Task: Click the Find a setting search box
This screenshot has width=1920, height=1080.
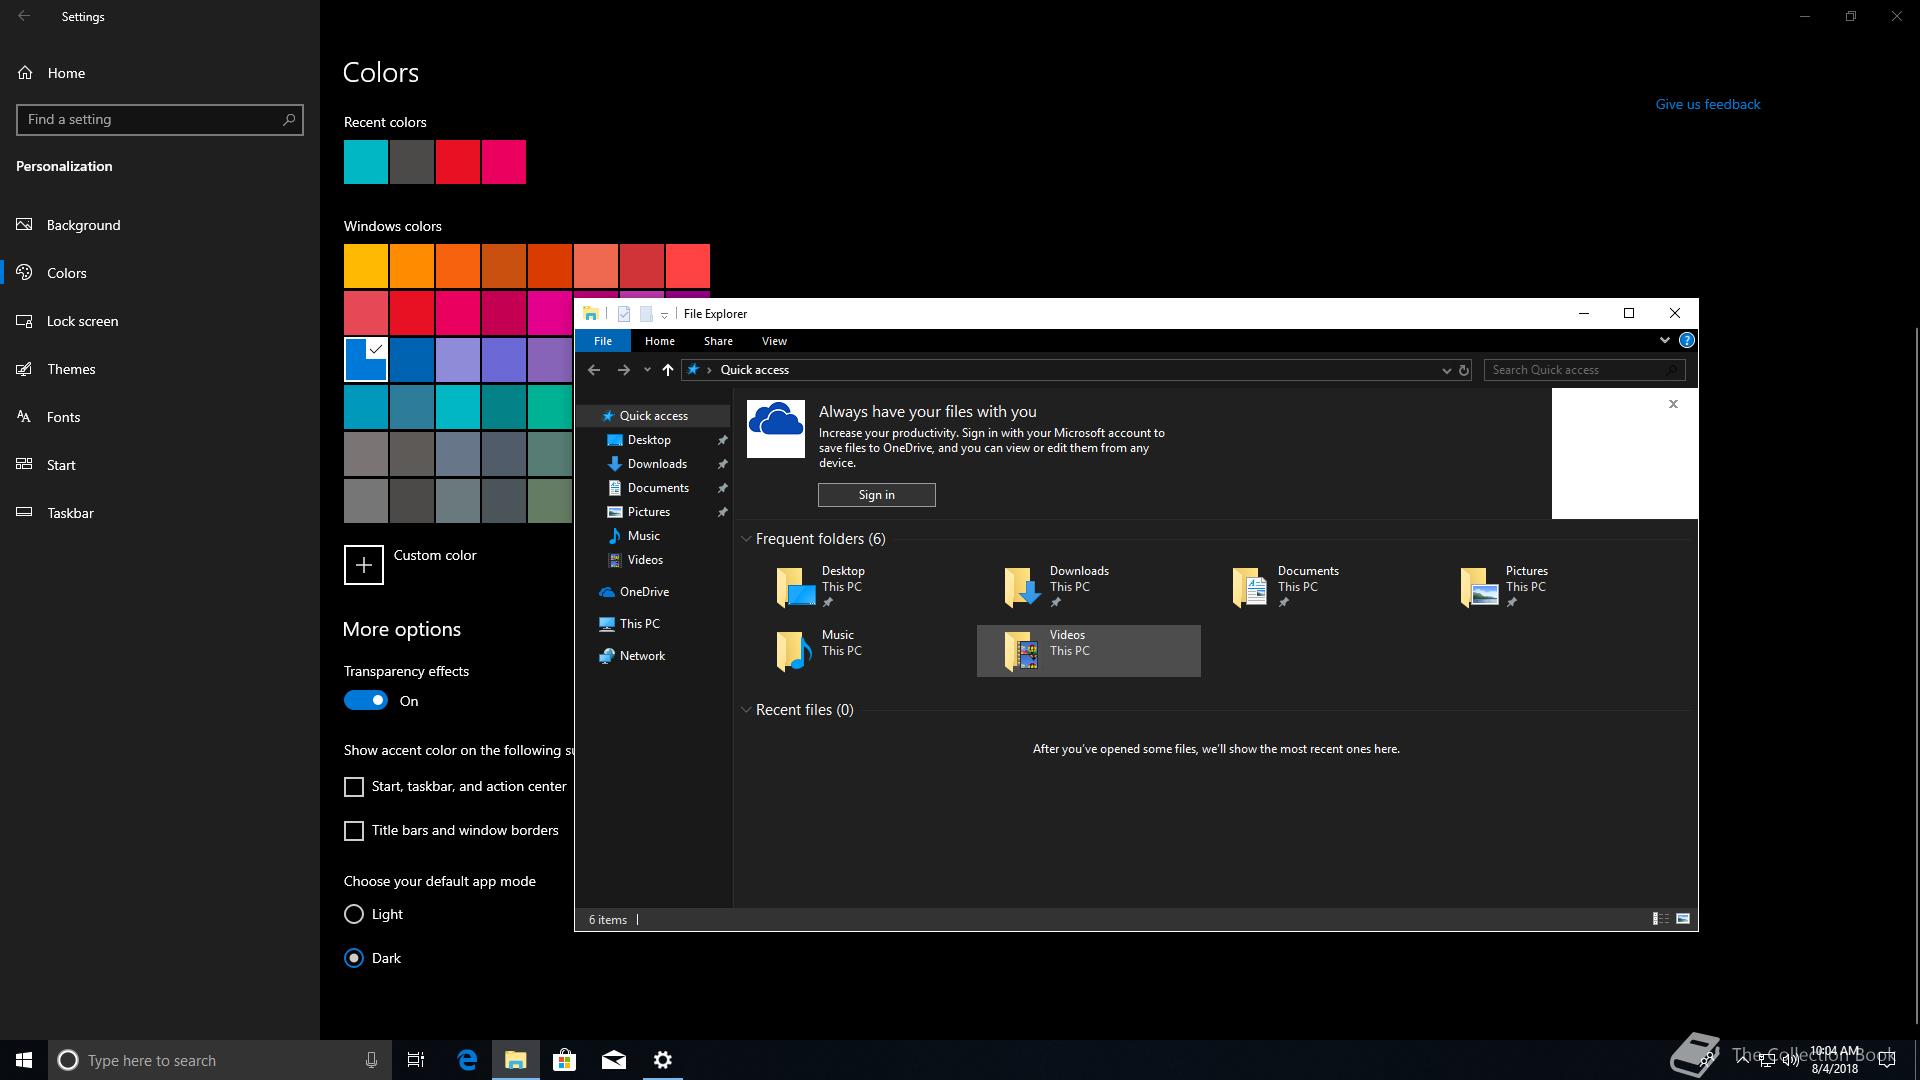Action: pos(160,119)
